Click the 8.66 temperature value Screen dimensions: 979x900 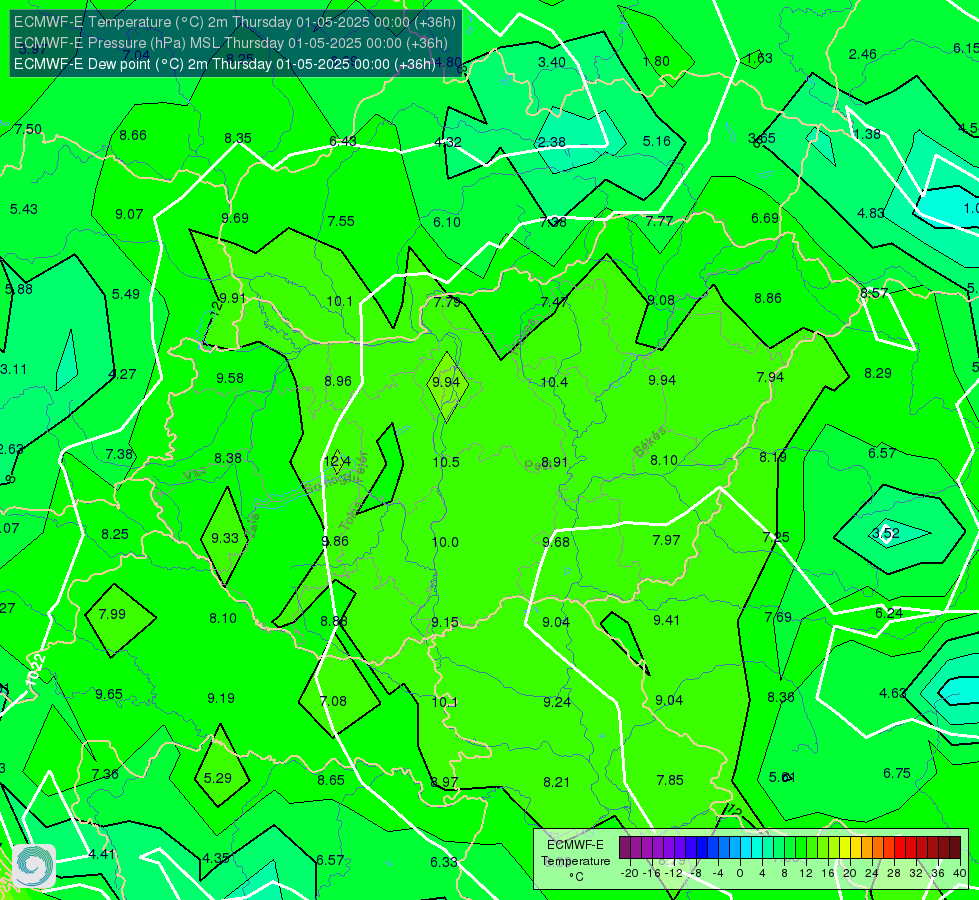click(x=133, y=136)
